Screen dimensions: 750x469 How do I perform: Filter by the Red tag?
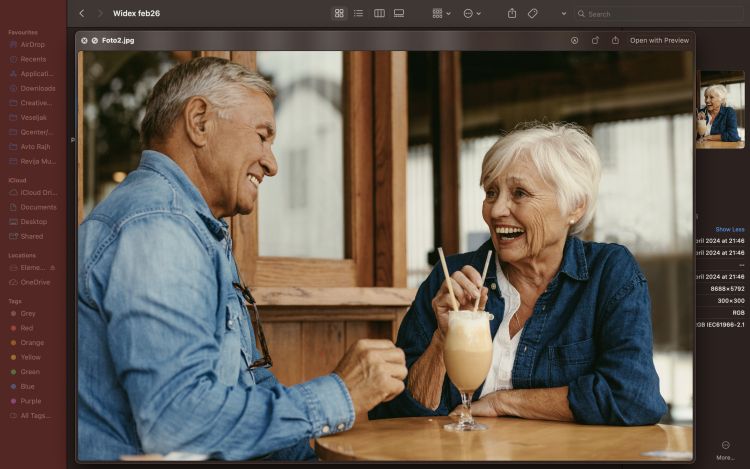(27, 328)
